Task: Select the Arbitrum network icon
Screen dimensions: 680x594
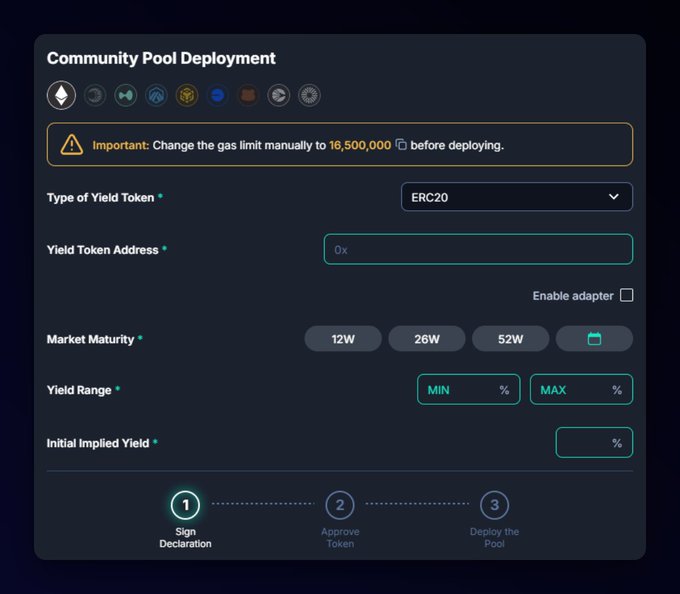Action: point(156,96)
